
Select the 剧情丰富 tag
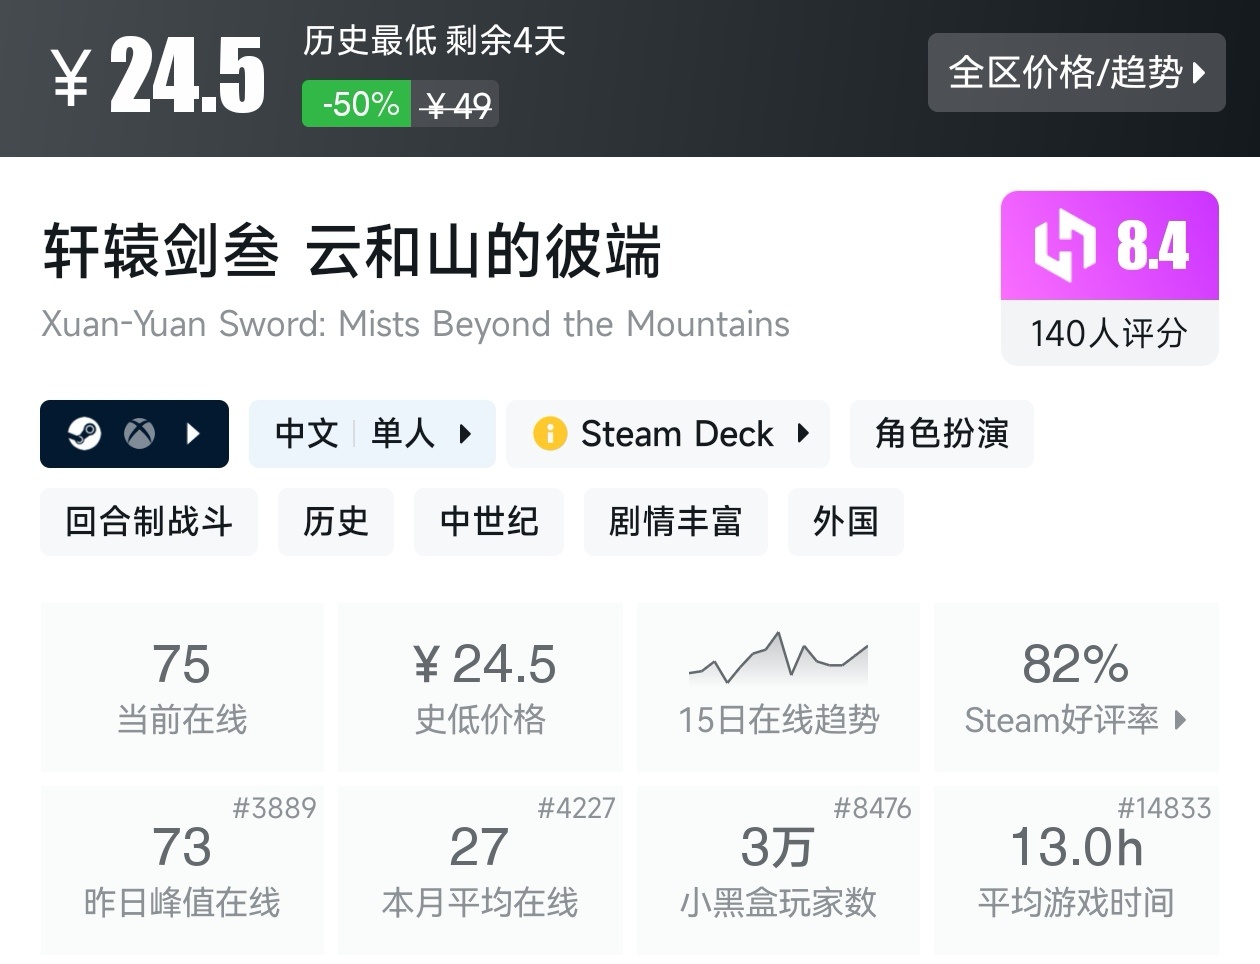click(x=676, y=521)
